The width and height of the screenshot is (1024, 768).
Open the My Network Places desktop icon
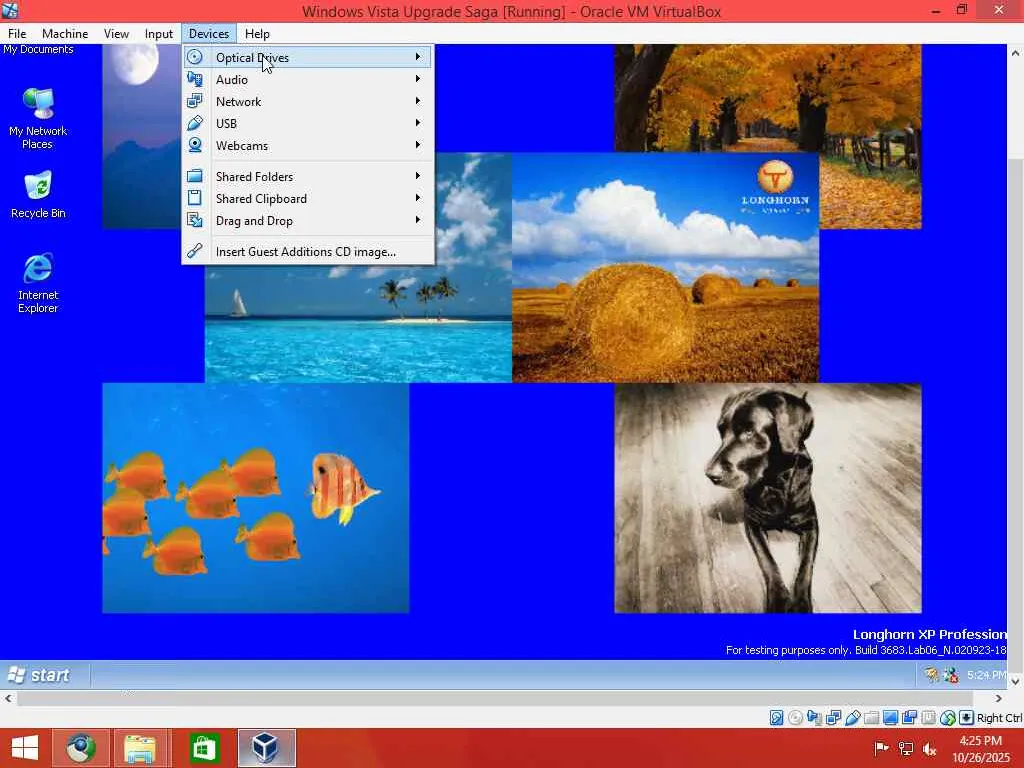coord(38,118)
